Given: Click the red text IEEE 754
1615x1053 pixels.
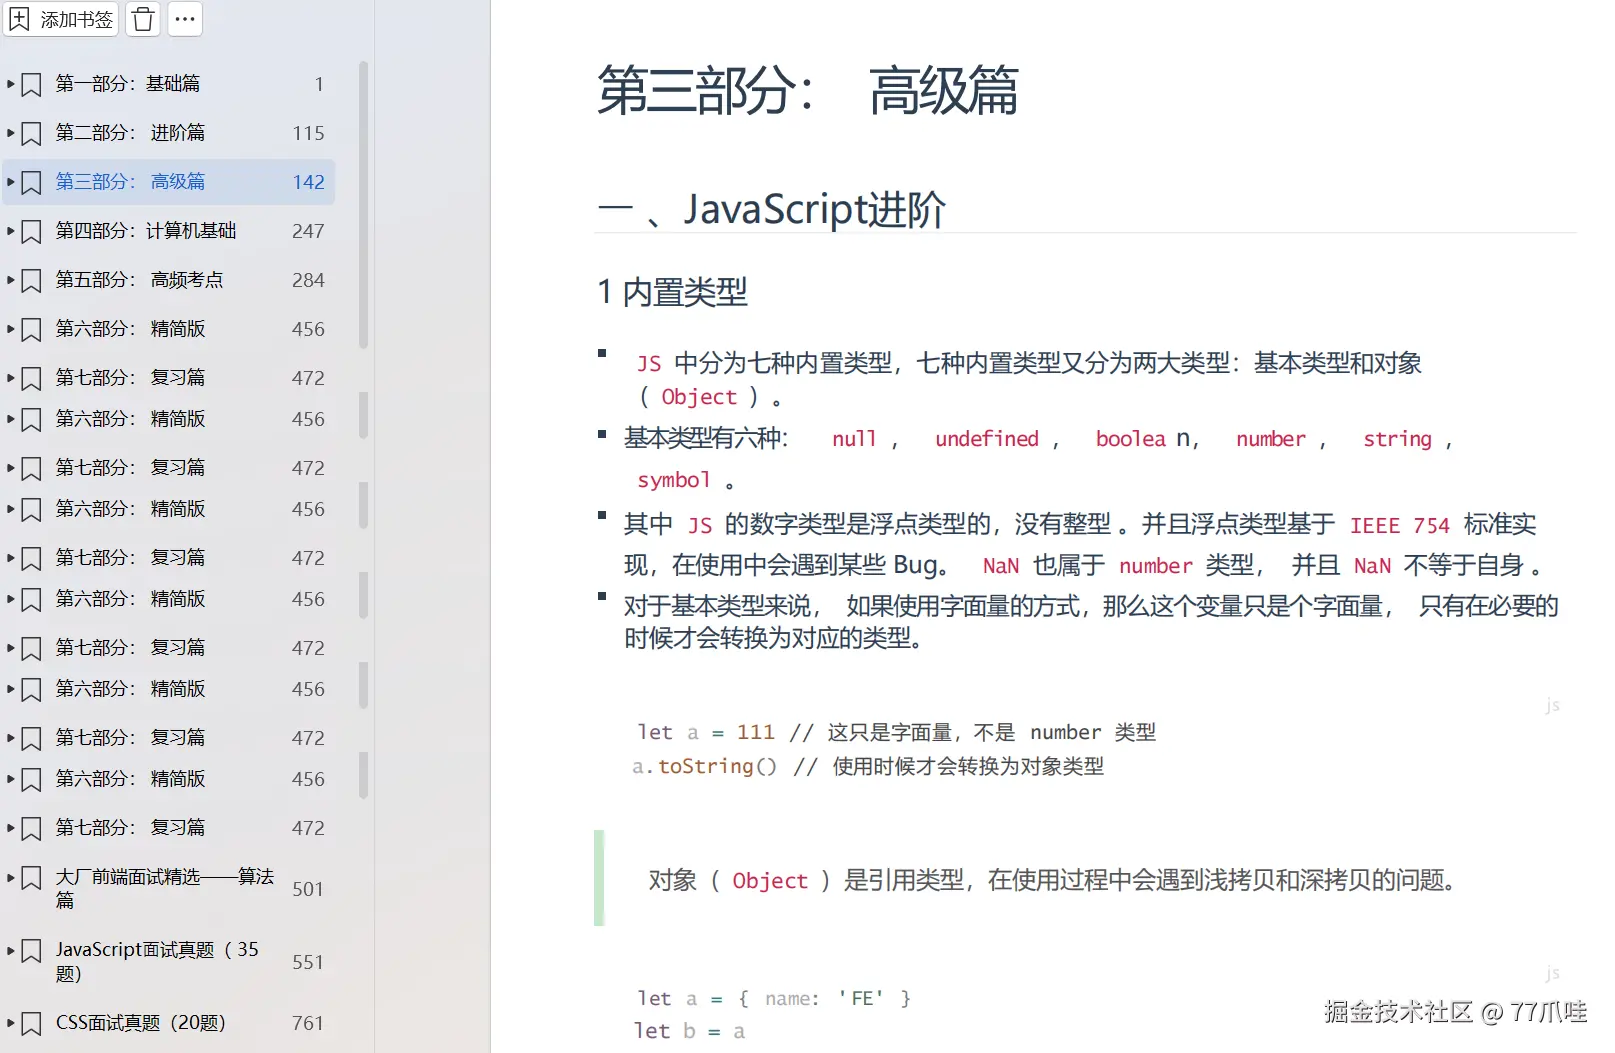Looking at the screenshot, I should click(x=1399, y=525).
